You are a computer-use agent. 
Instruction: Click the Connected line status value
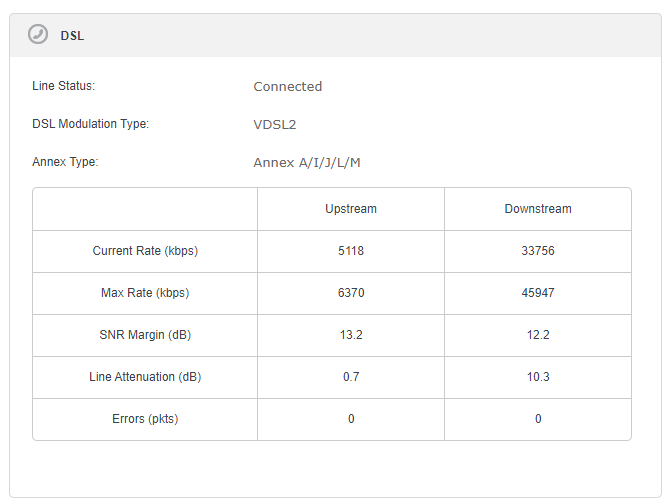tap(288, 86)
